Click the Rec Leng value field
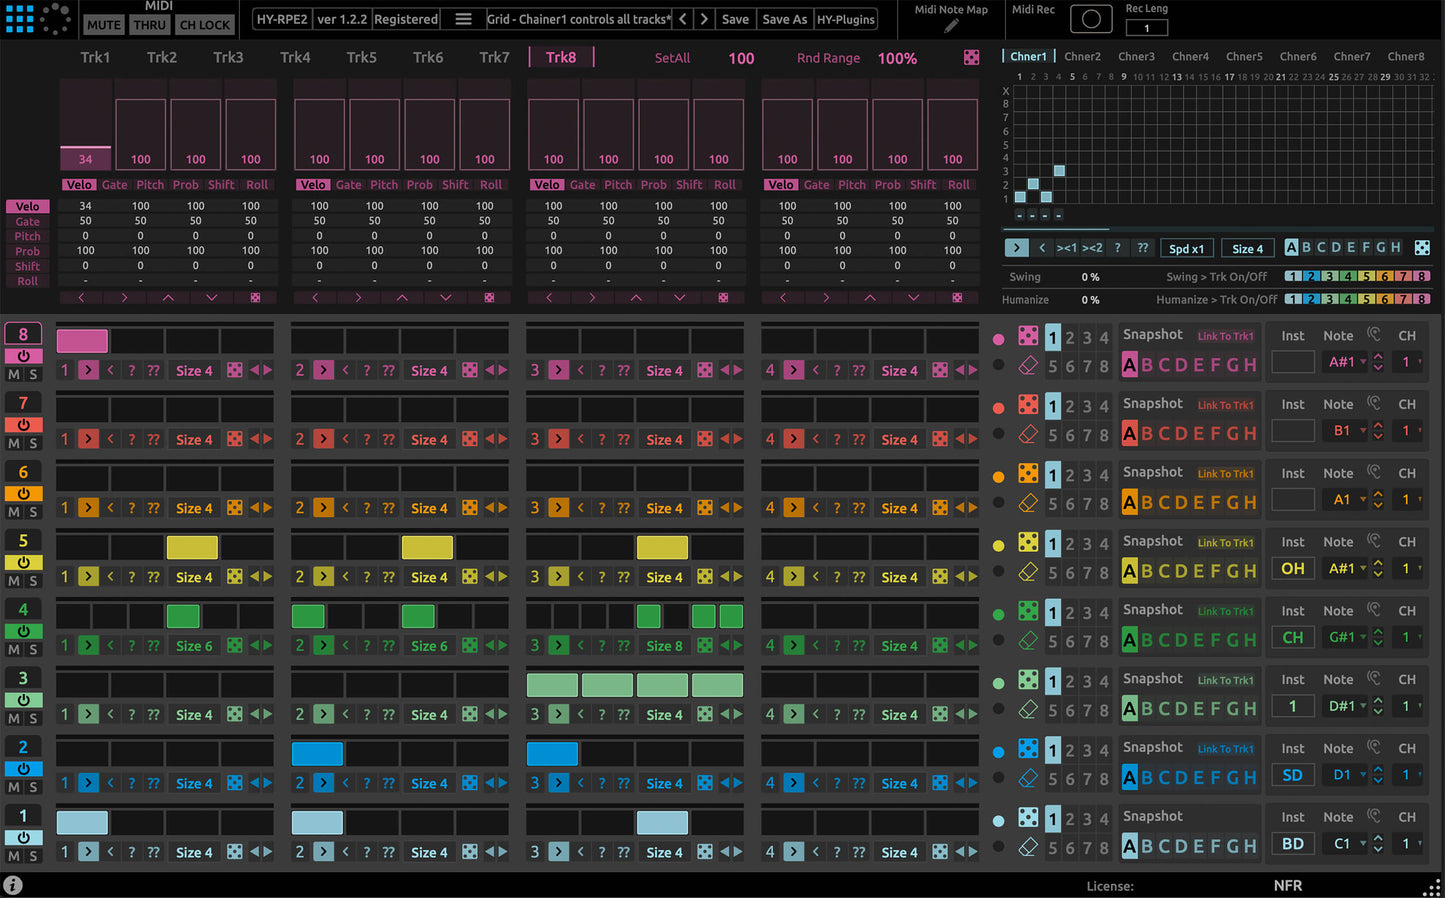1445x898 pixels. pyautogui.click(x=1146, y=28)
